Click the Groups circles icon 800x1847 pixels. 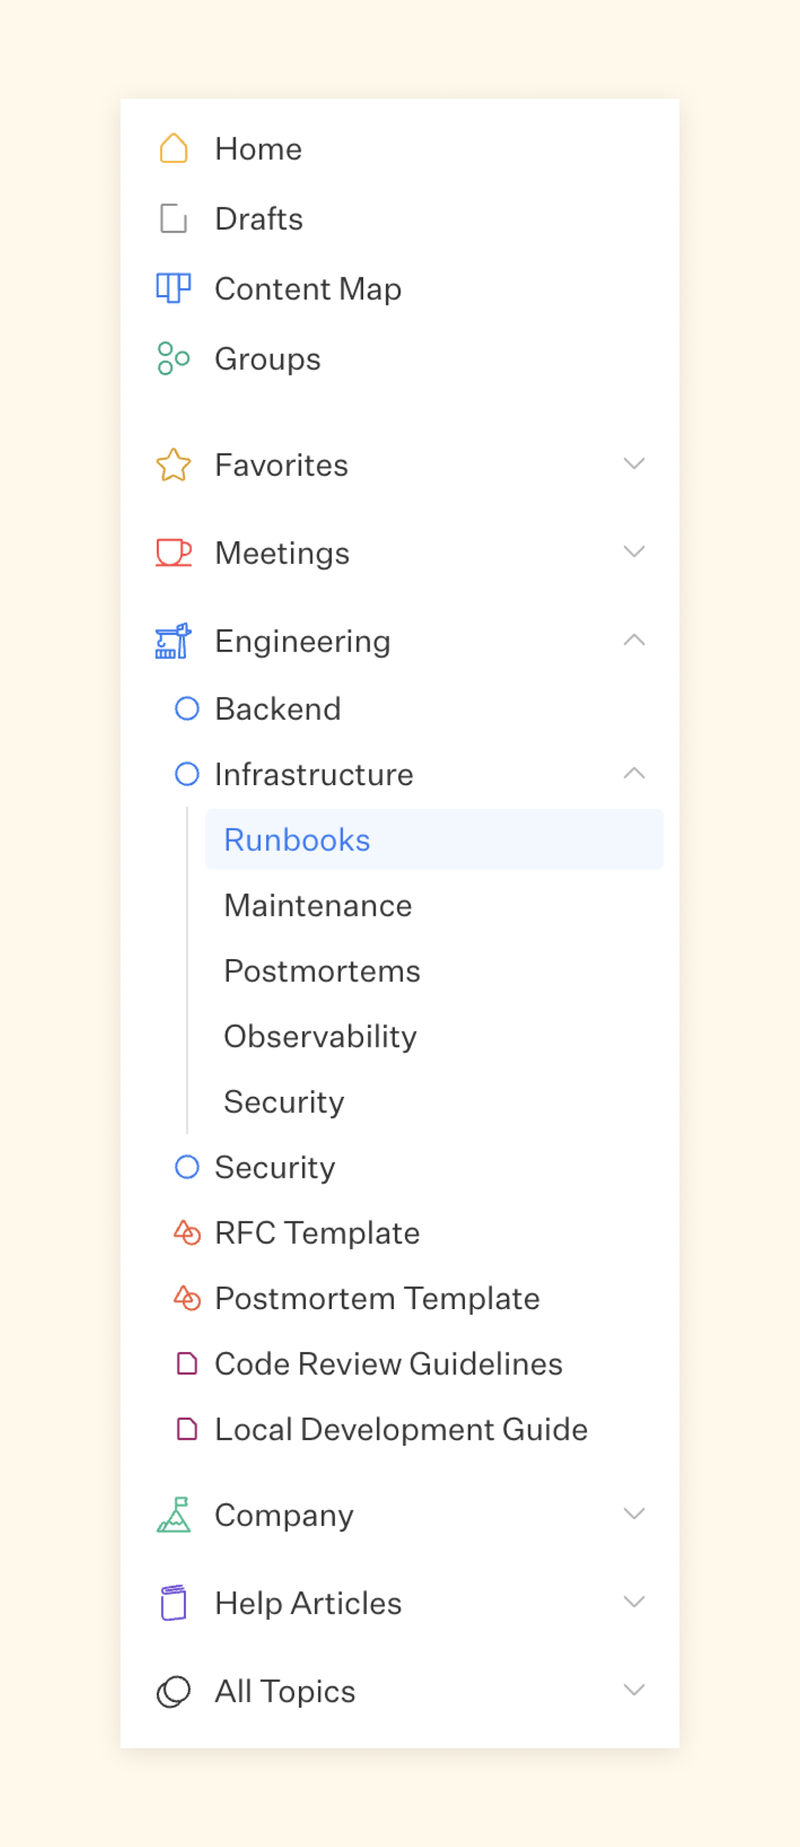tap(173, 359)
